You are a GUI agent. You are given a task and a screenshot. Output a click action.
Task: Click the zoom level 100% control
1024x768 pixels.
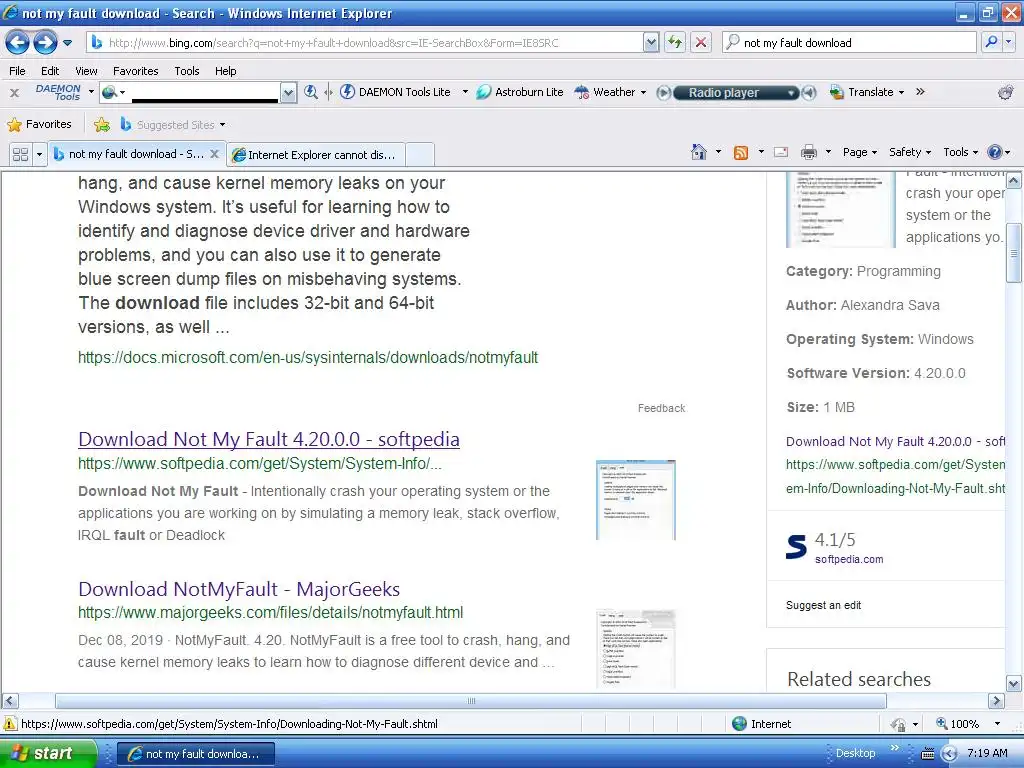(968, 724)
